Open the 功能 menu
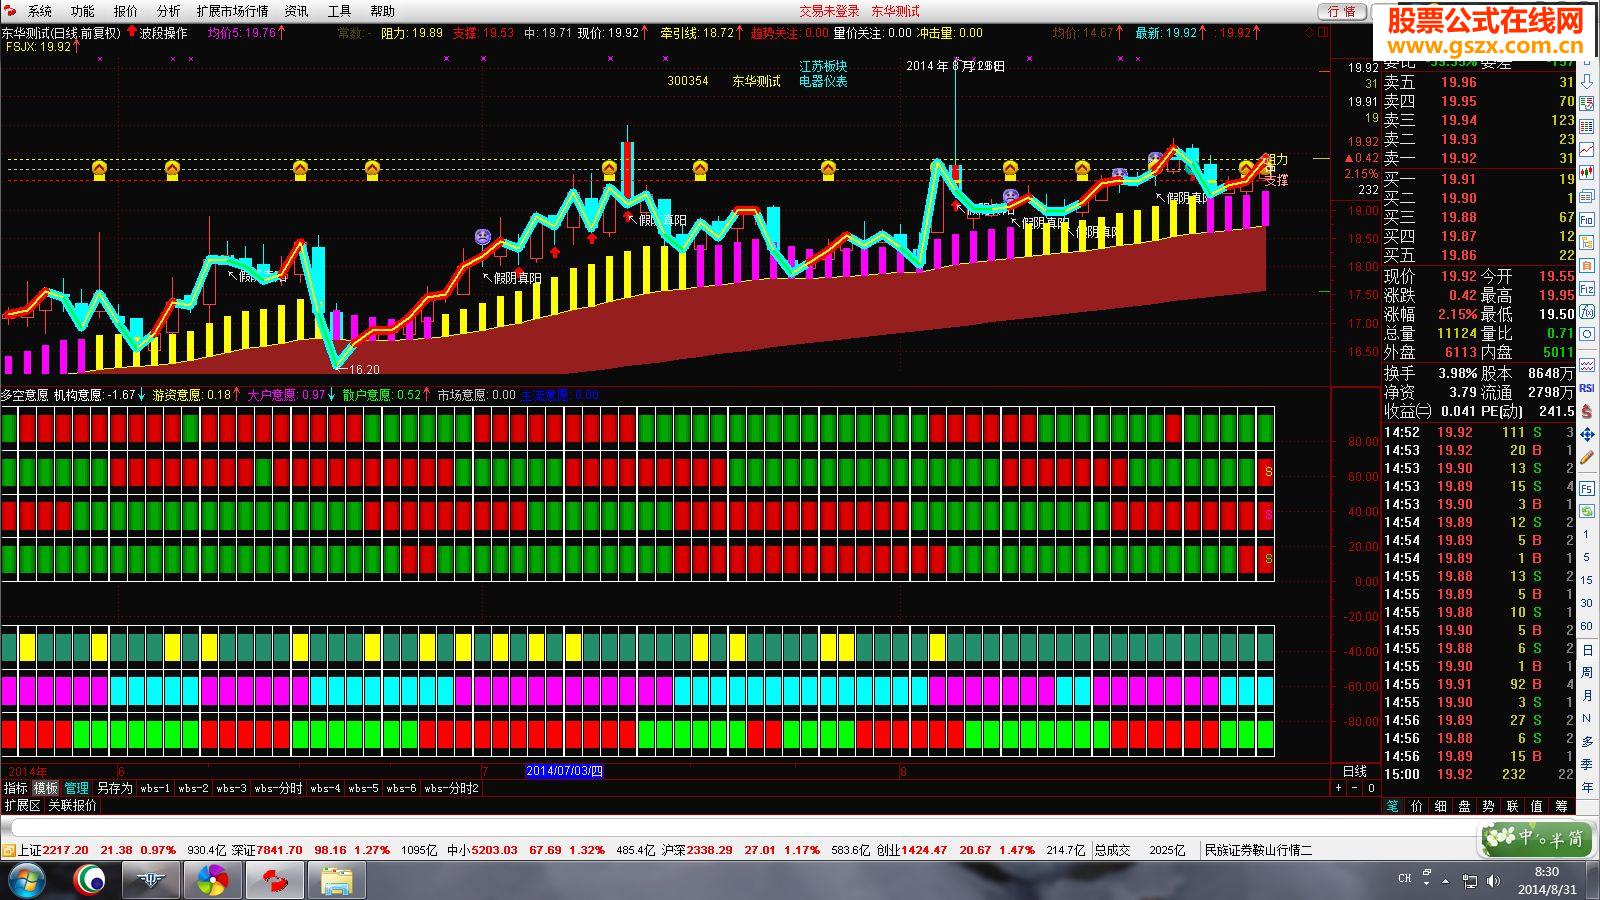 [x=83, y=11]
